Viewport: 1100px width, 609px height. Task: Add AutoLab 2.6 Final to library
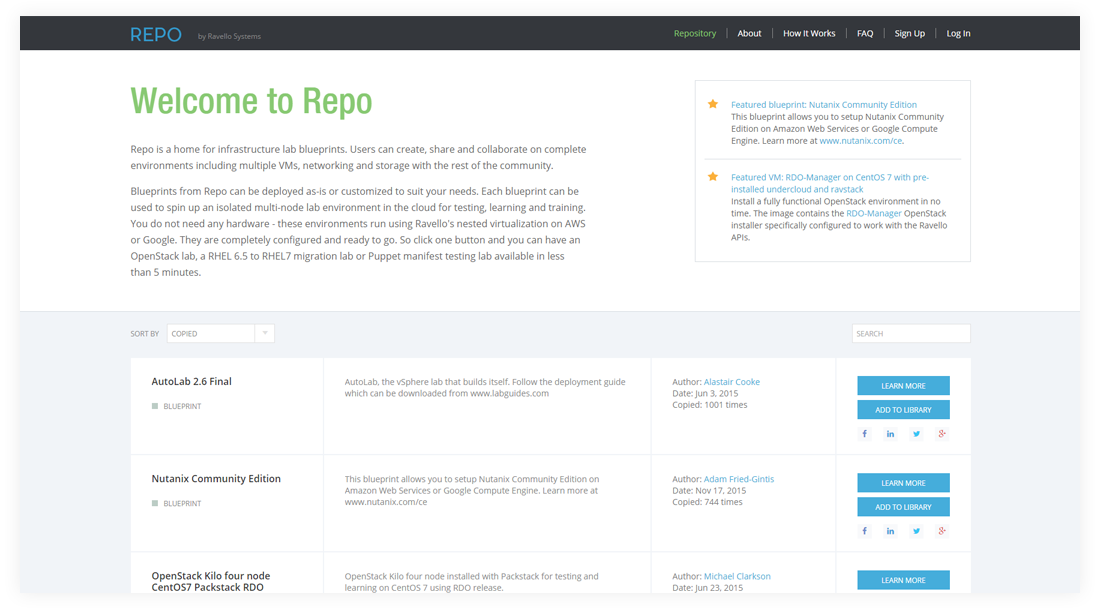(x=904, y=410)
